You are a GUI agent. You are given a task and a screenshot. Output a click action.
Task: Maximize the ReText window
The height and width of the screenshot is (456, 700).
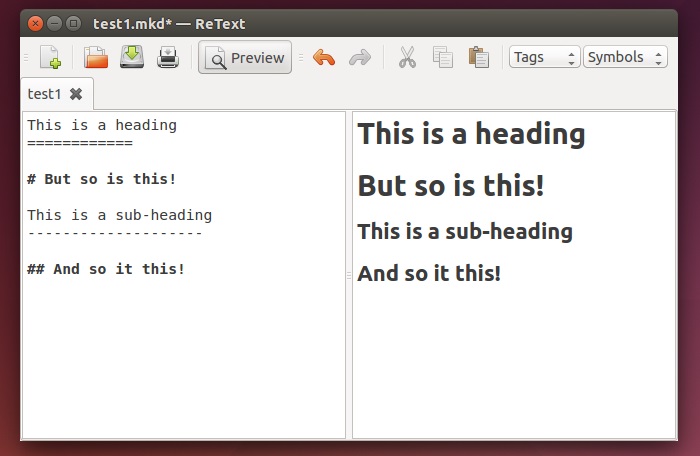[74, 23]
